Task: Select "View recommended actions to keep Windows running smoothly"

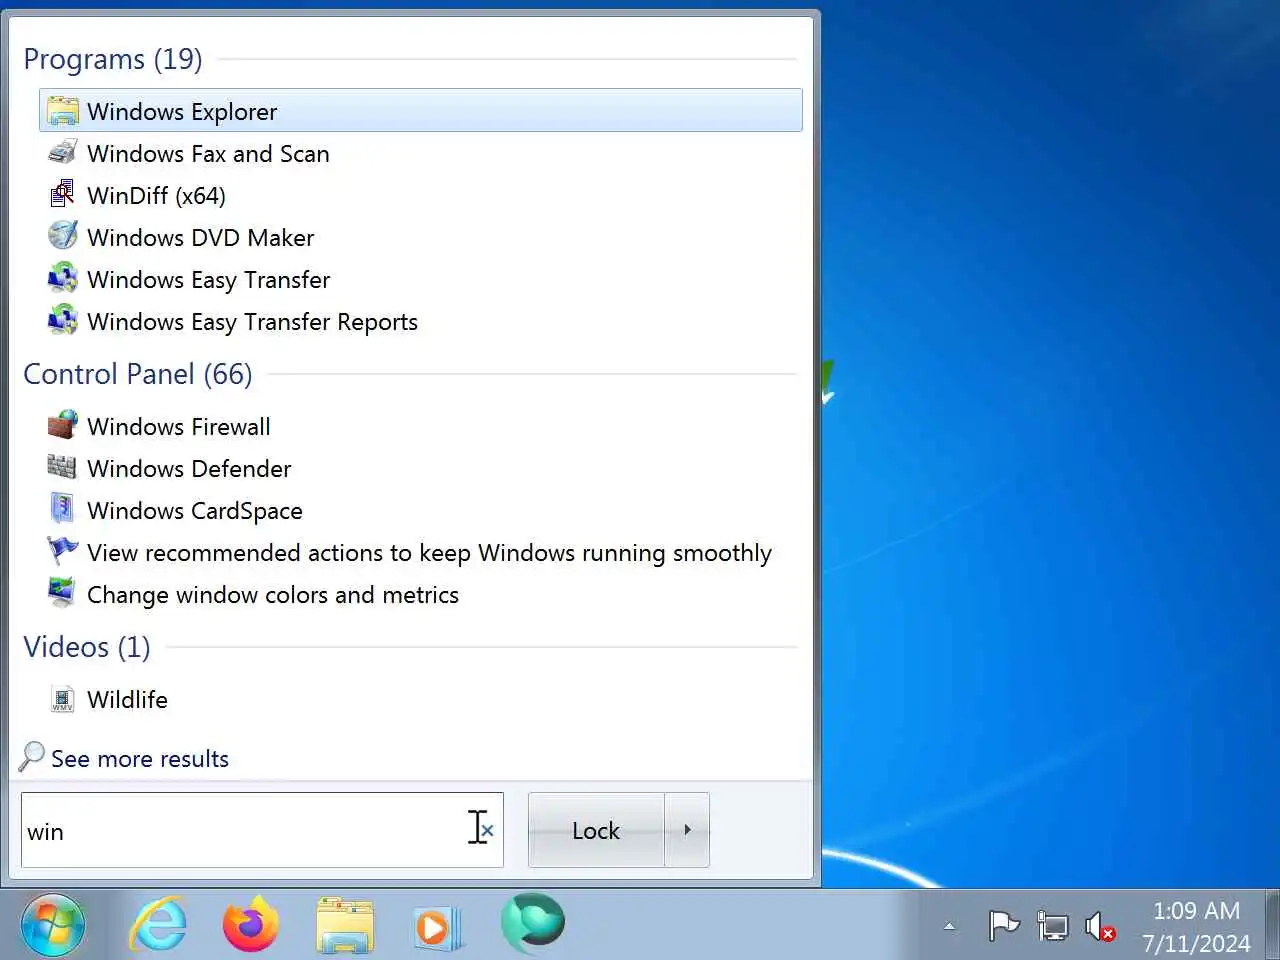Action: (x=430, y=553)
